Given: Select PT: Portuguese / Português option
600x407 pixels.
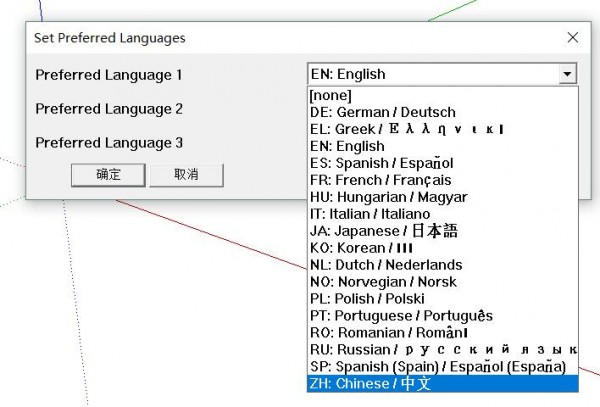Looking at the screenshot, I should point(401,316).
